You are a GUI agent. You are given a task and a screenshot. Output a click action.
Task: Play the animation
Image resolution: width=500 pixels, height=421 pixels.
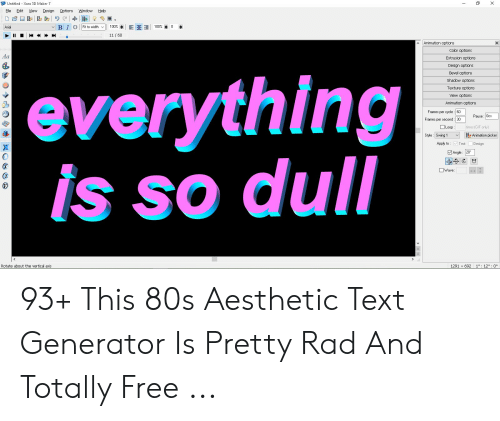tap(7, 35)
